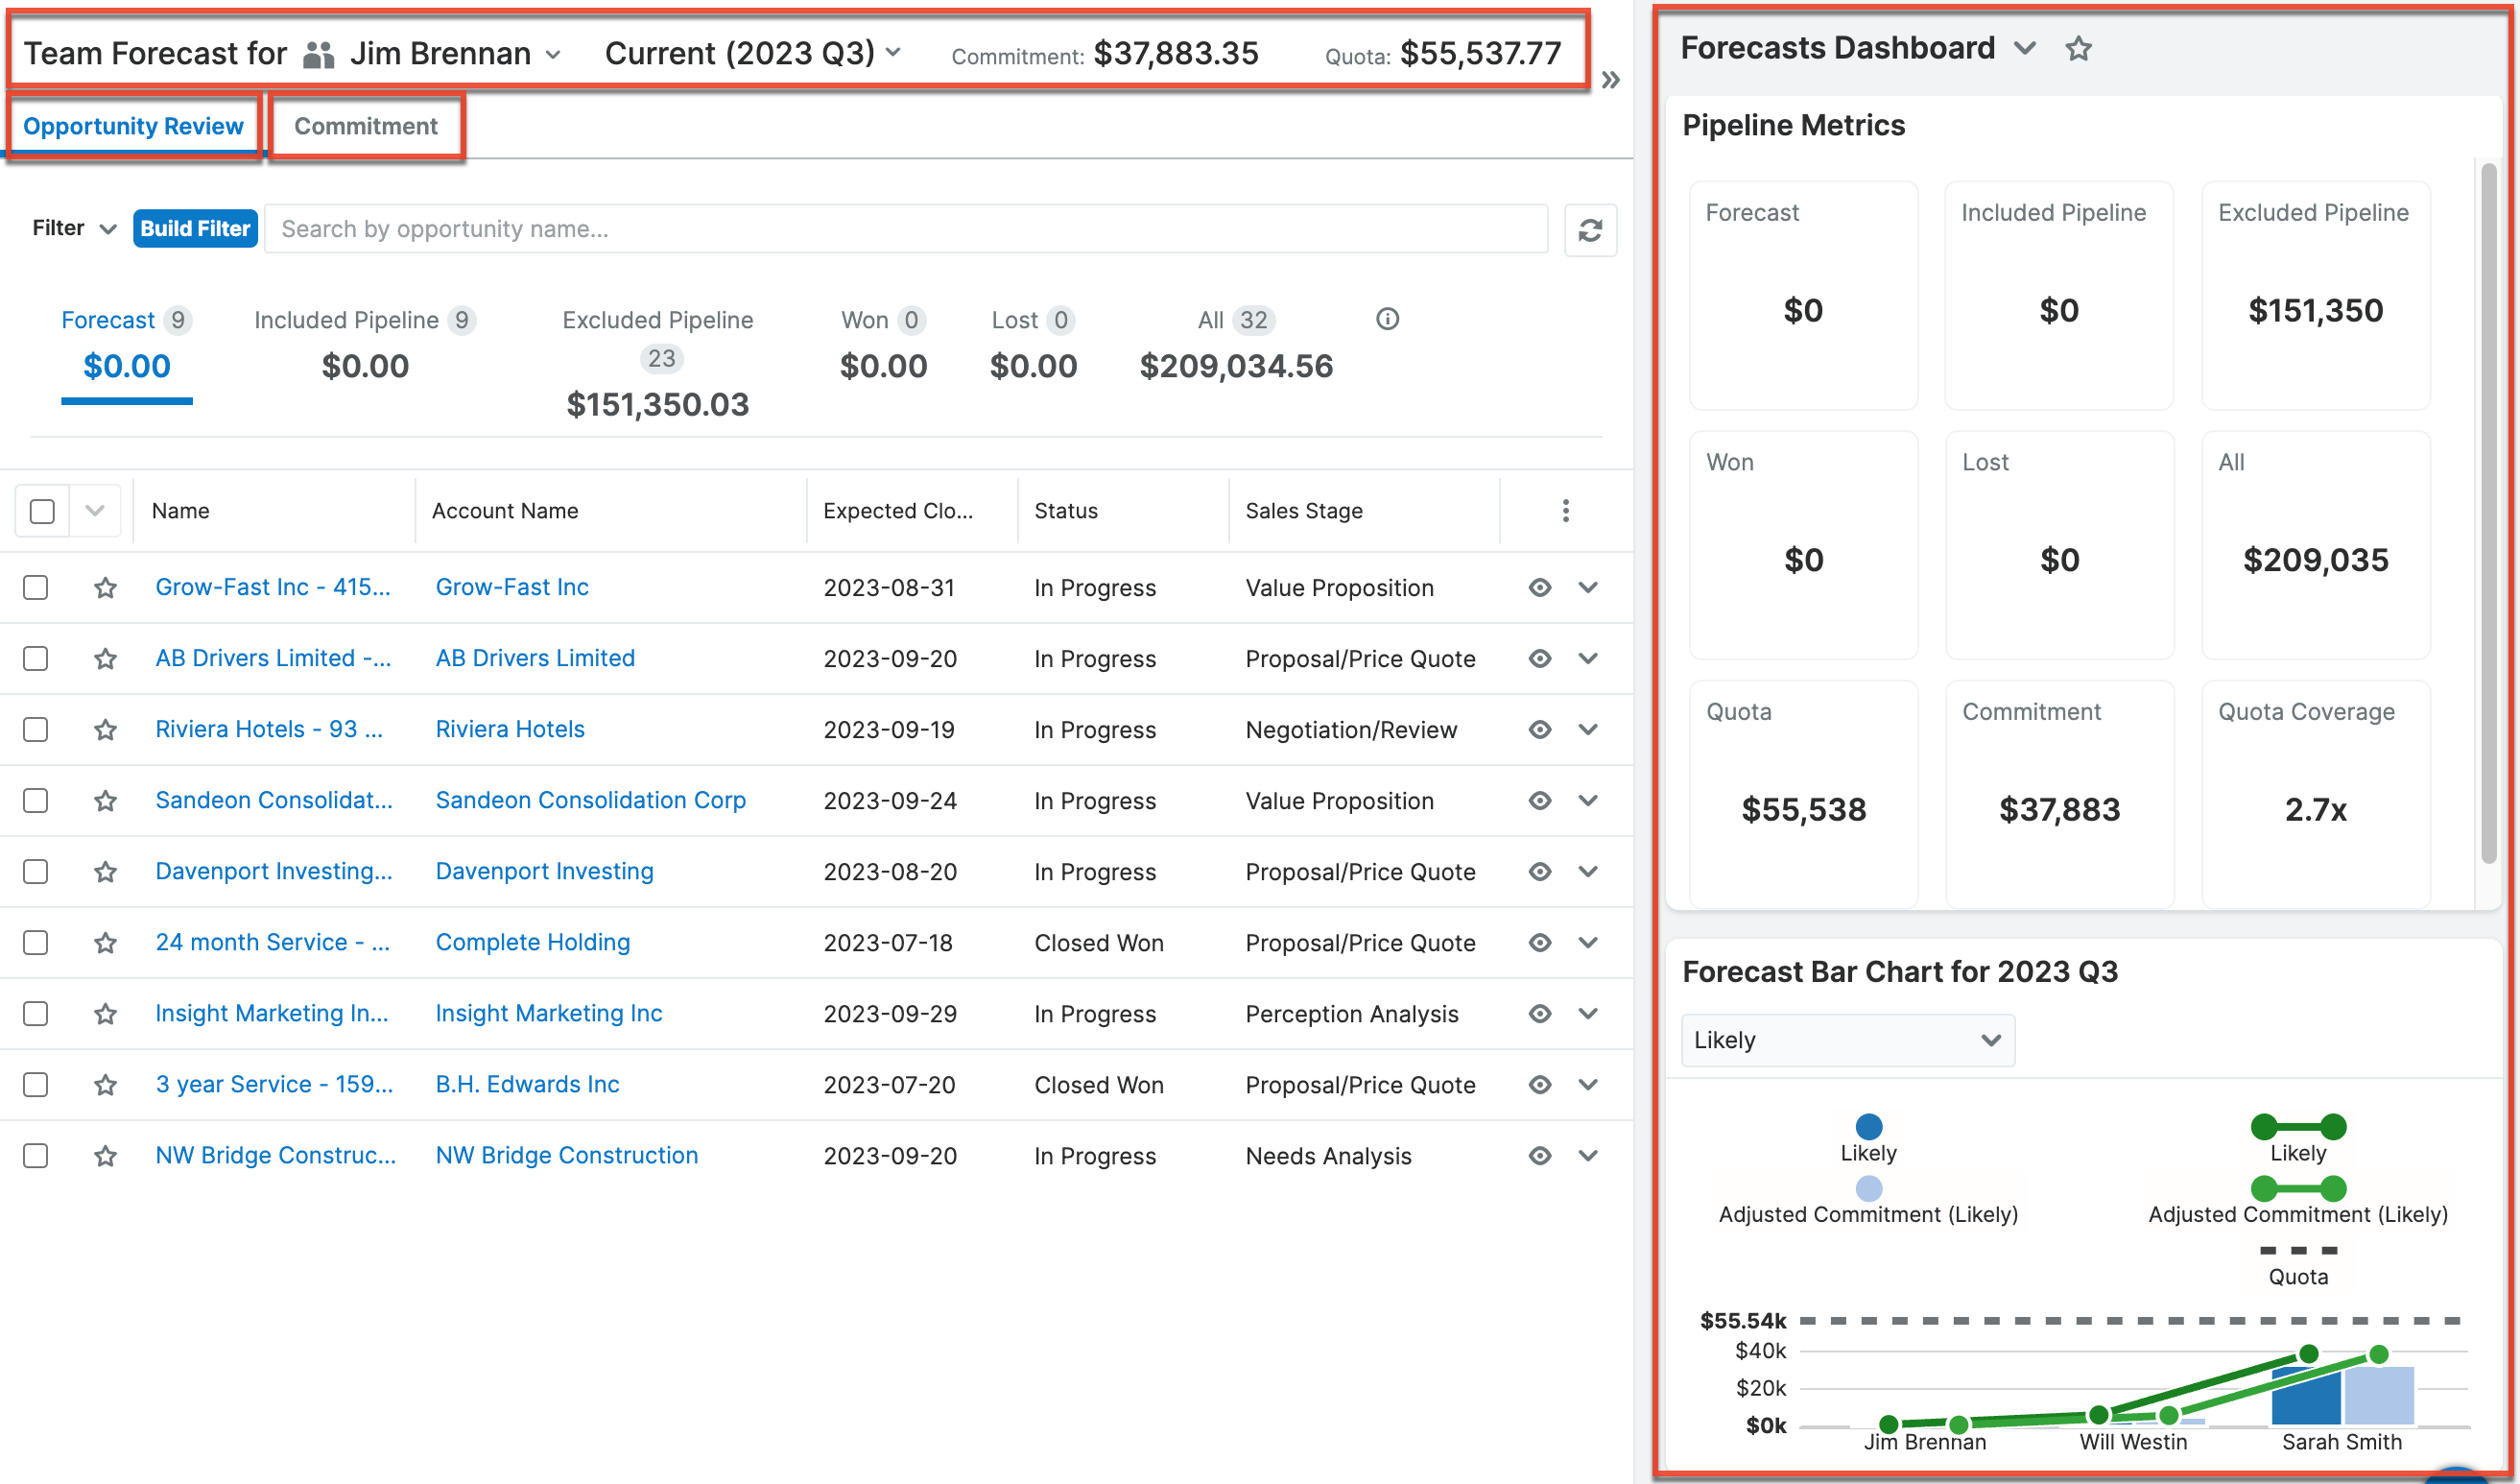Screen dimensions: 2520x1484
Task: Expand row actions for Davenport Investing
Action: tap(1588, 872)
